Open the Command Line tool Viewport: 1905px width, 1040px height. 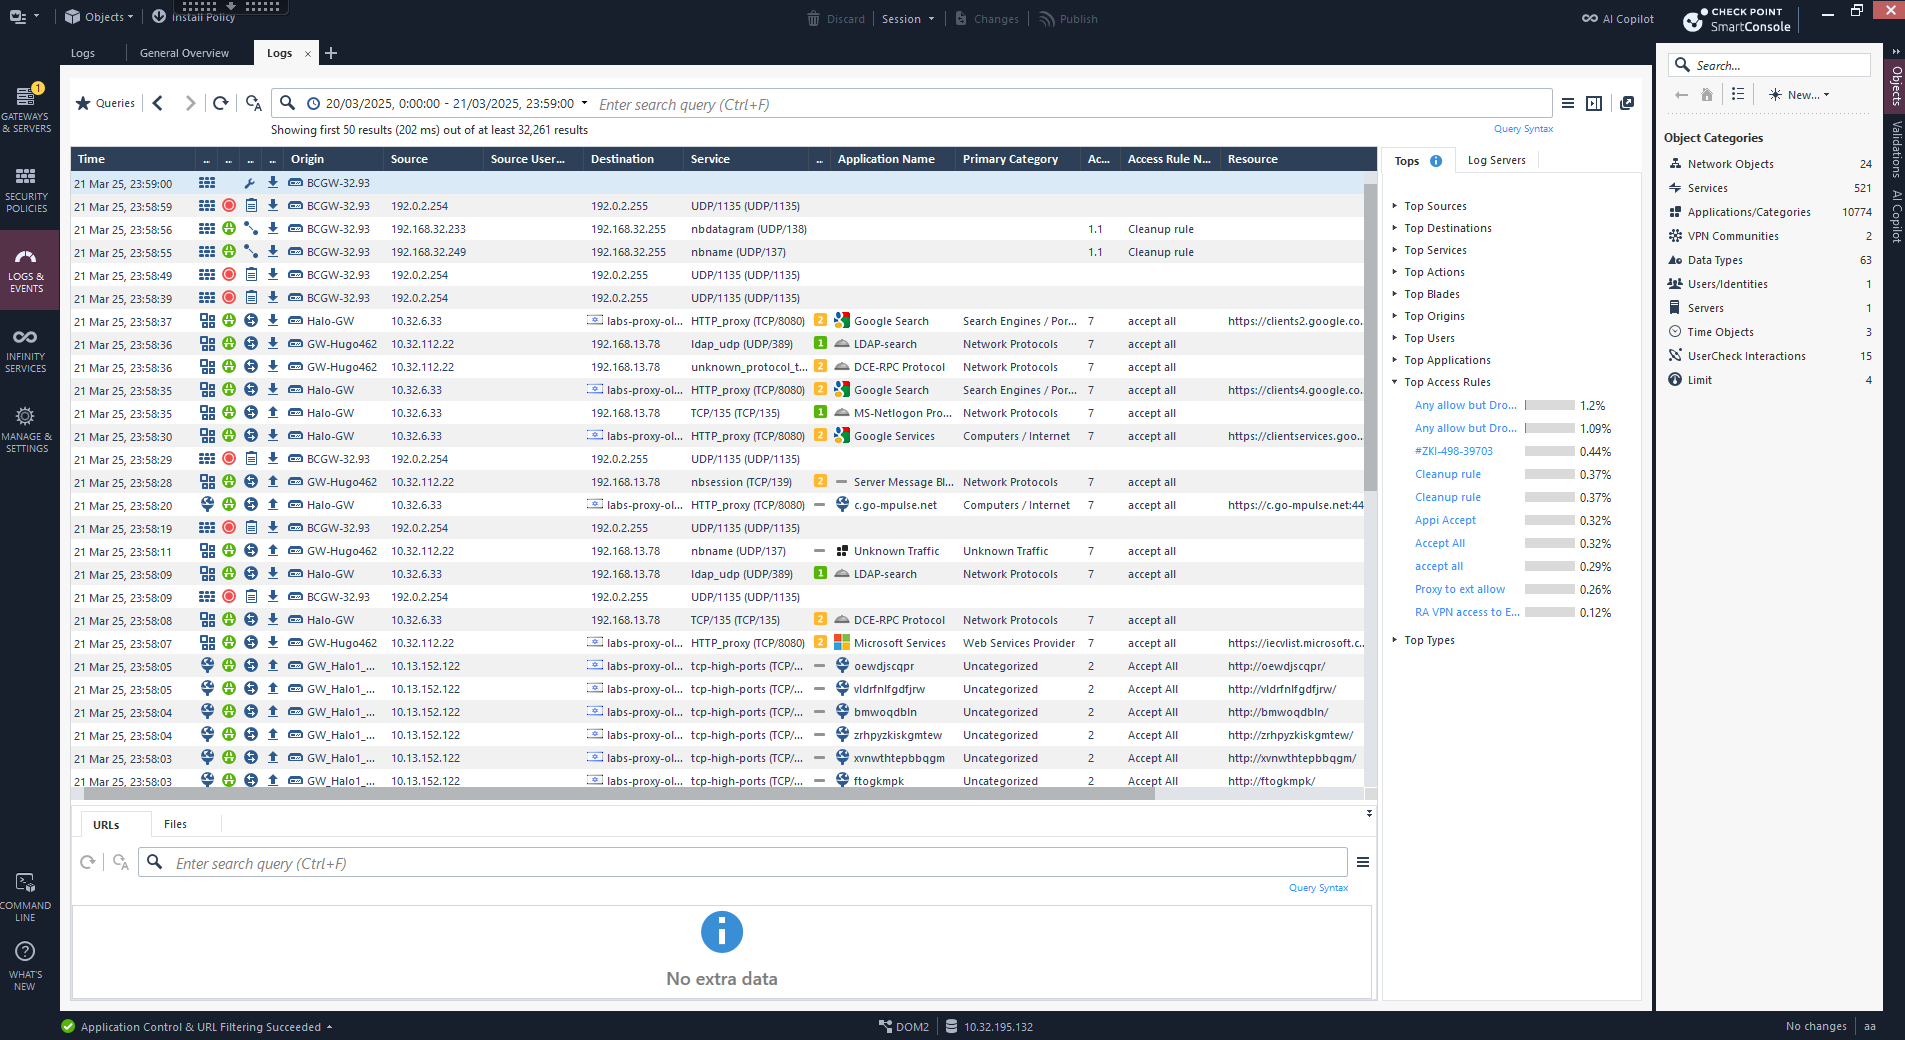[26, 896]
